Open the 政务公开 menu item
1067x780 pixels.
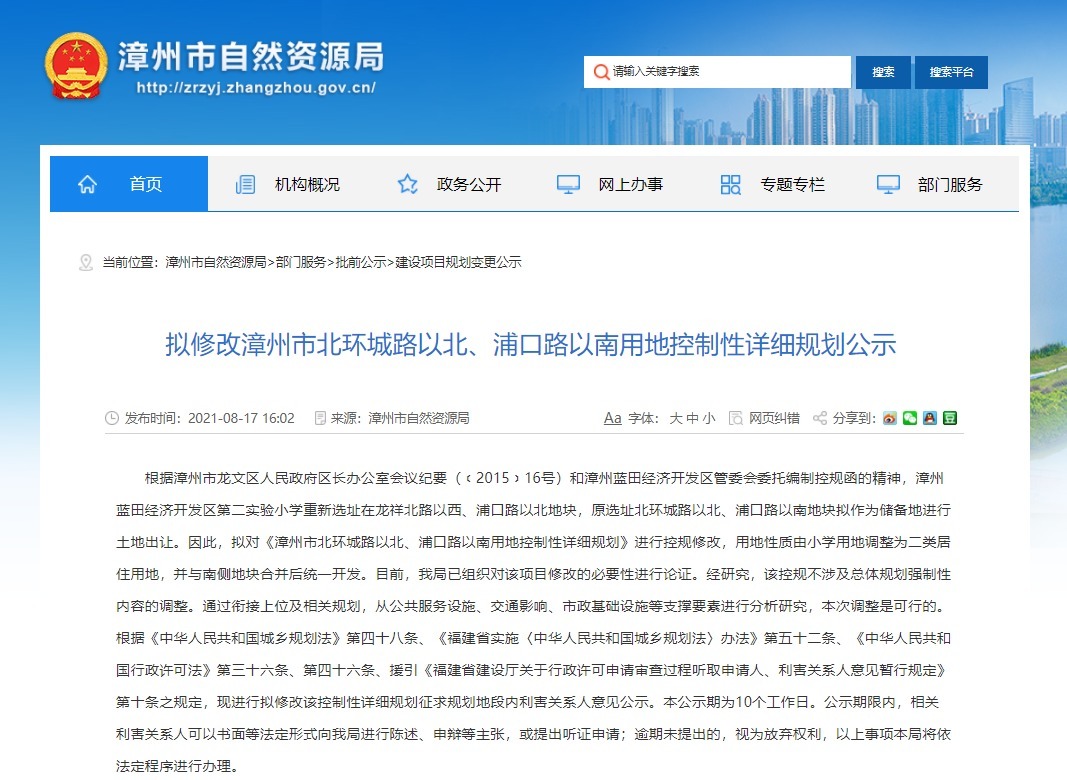[469, 184]
